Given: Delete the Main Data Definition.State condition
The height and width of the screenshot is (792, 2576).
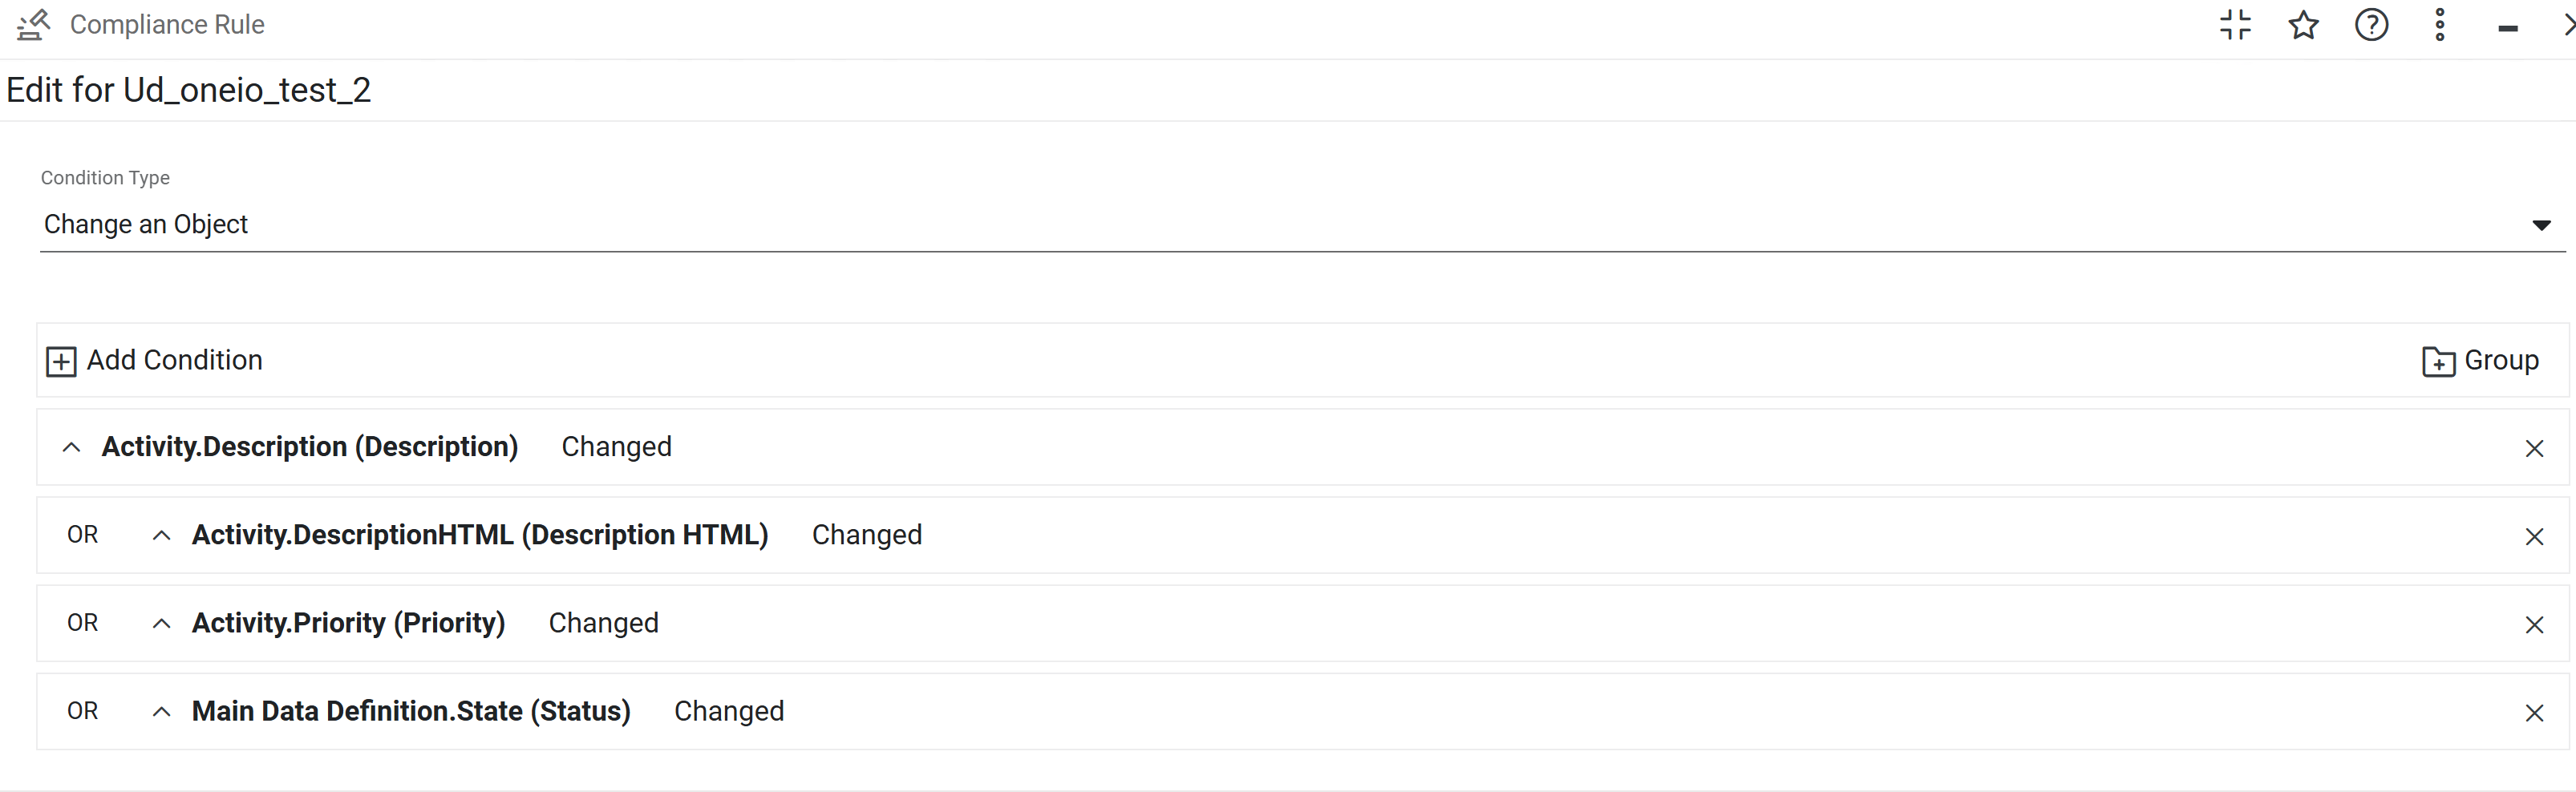Looking at the screenshot, I should coord(2533,712).
